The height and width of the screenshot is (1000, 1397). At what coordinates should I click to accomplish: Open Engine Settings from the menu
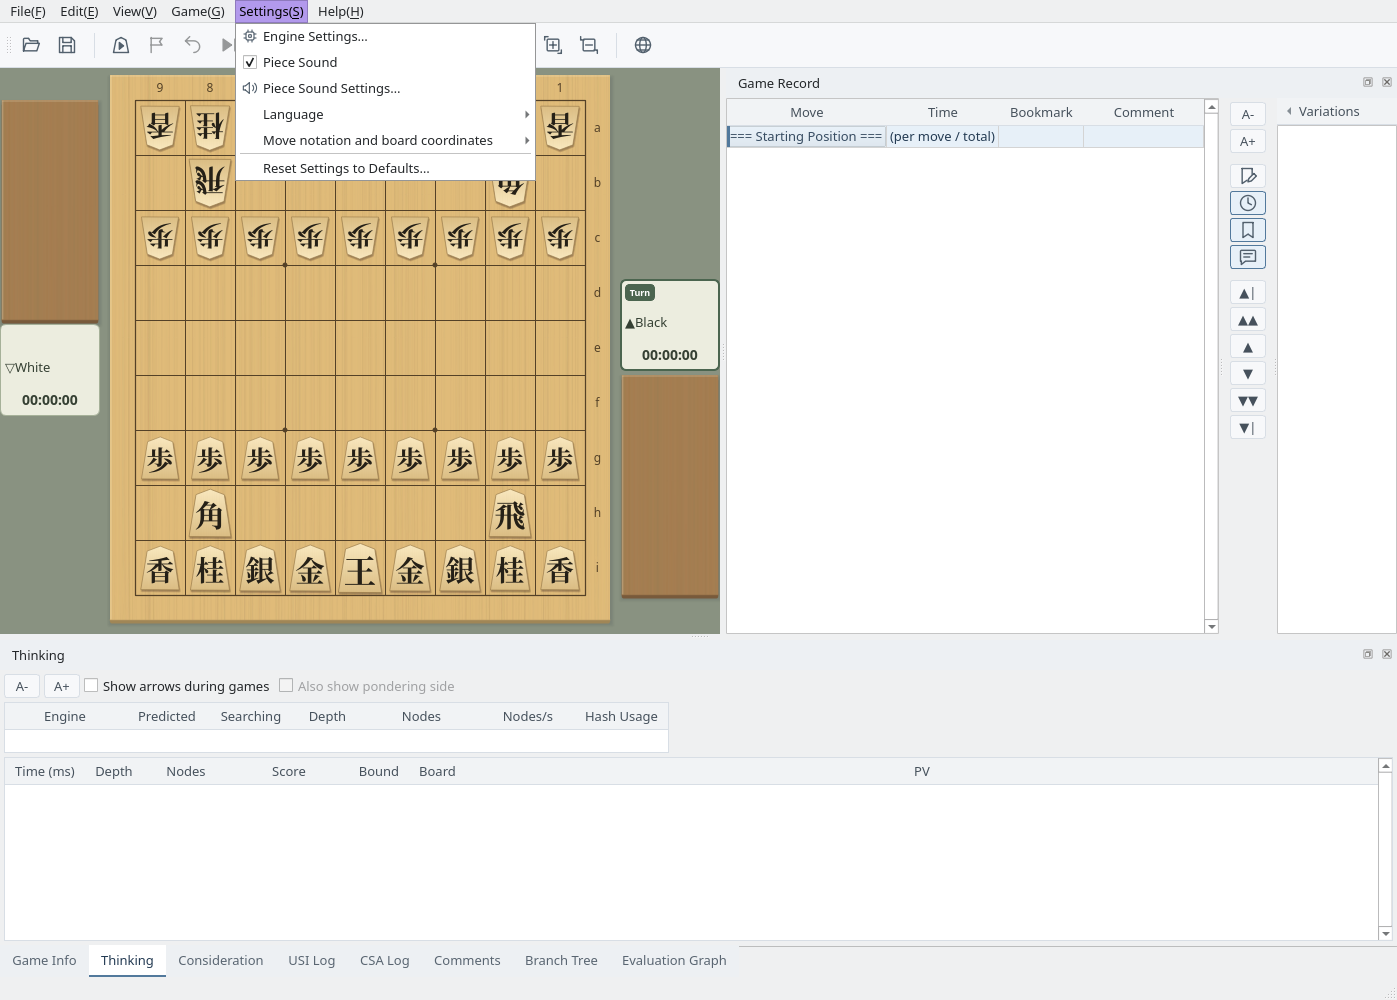click(385, 36)
